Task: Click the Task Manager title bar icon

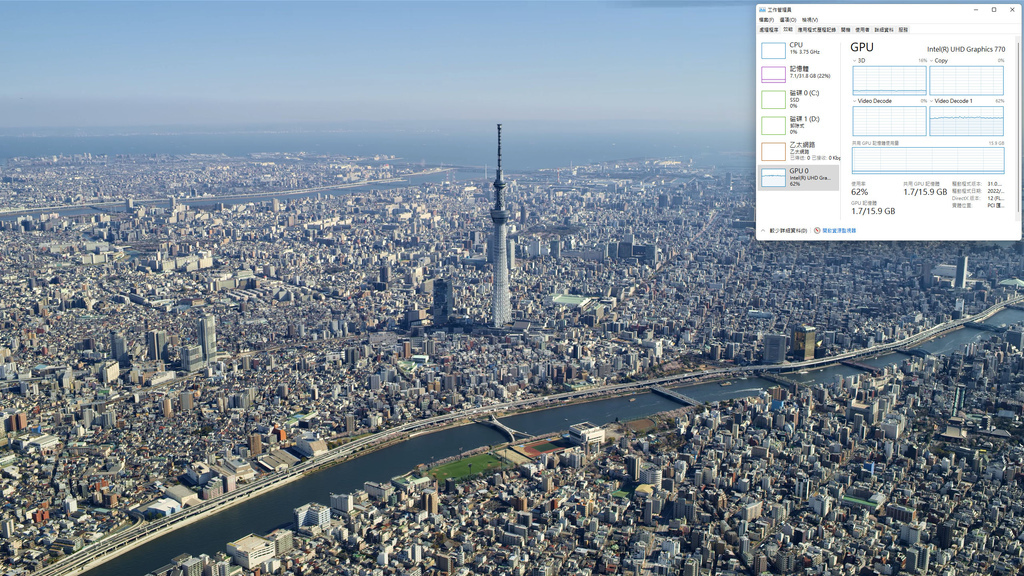Action: tap(762, 10)
